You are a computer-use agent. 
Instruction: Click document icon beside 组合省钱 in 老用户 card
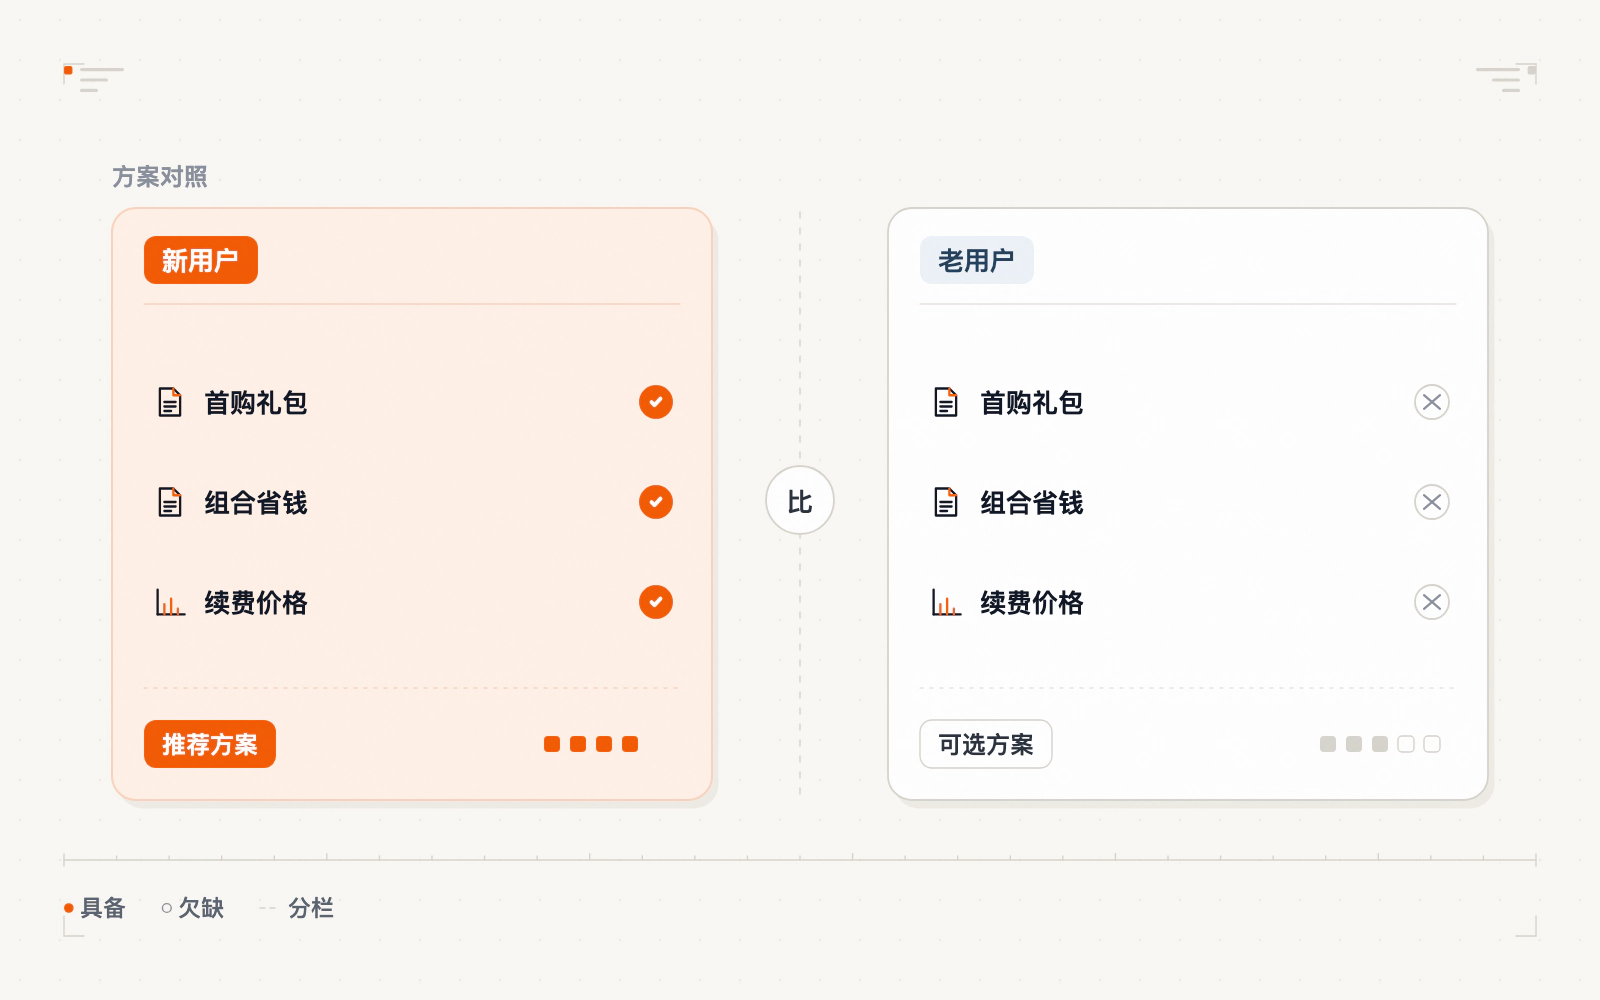946,502
